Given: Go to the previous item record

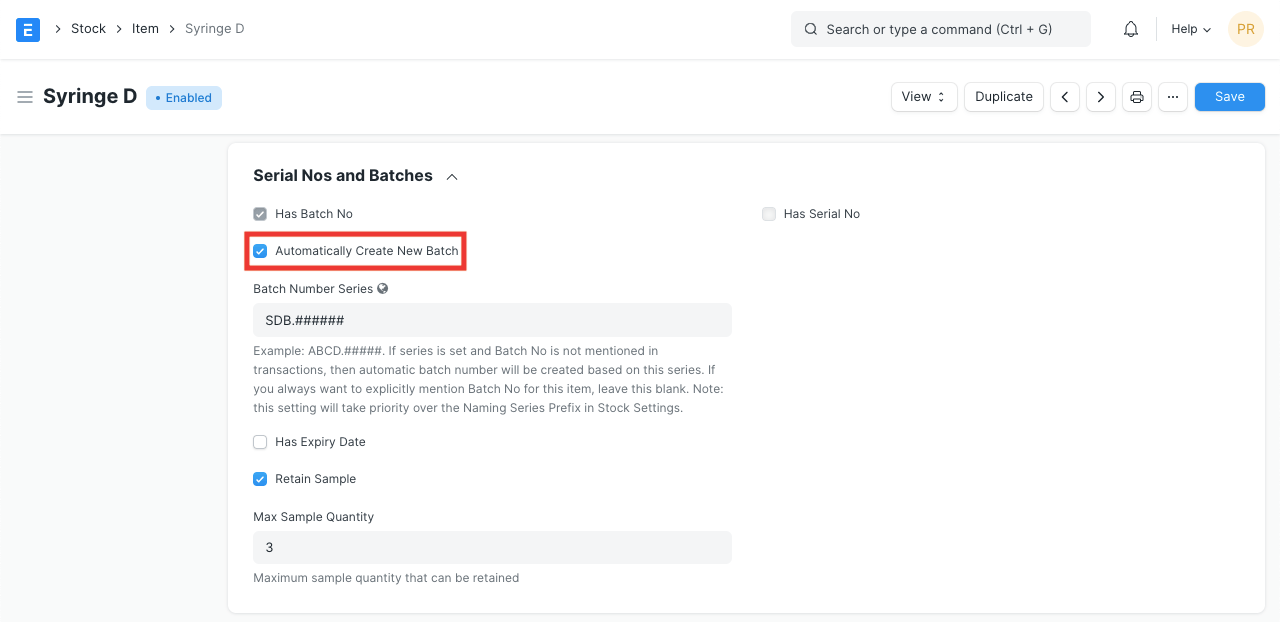Looking at the screenshot, I should point(1065,97).
